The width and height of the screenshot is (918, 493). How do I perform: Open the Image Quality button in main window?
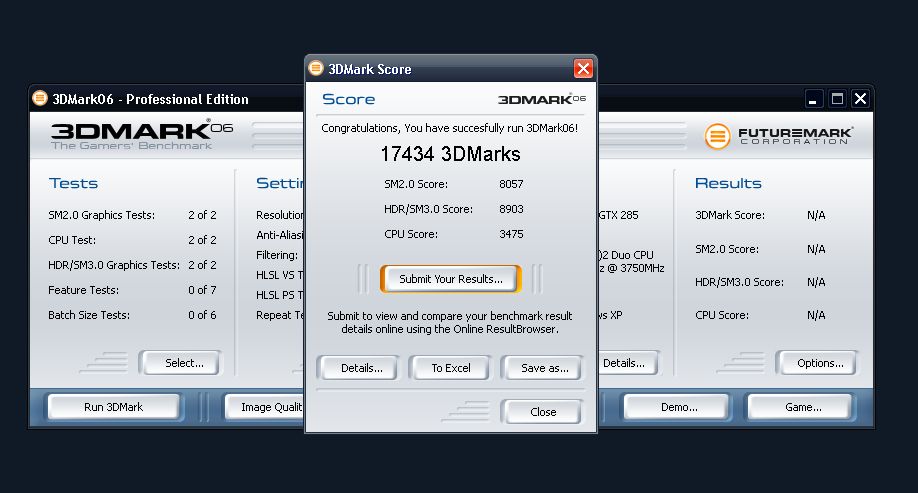coord(265,407)
